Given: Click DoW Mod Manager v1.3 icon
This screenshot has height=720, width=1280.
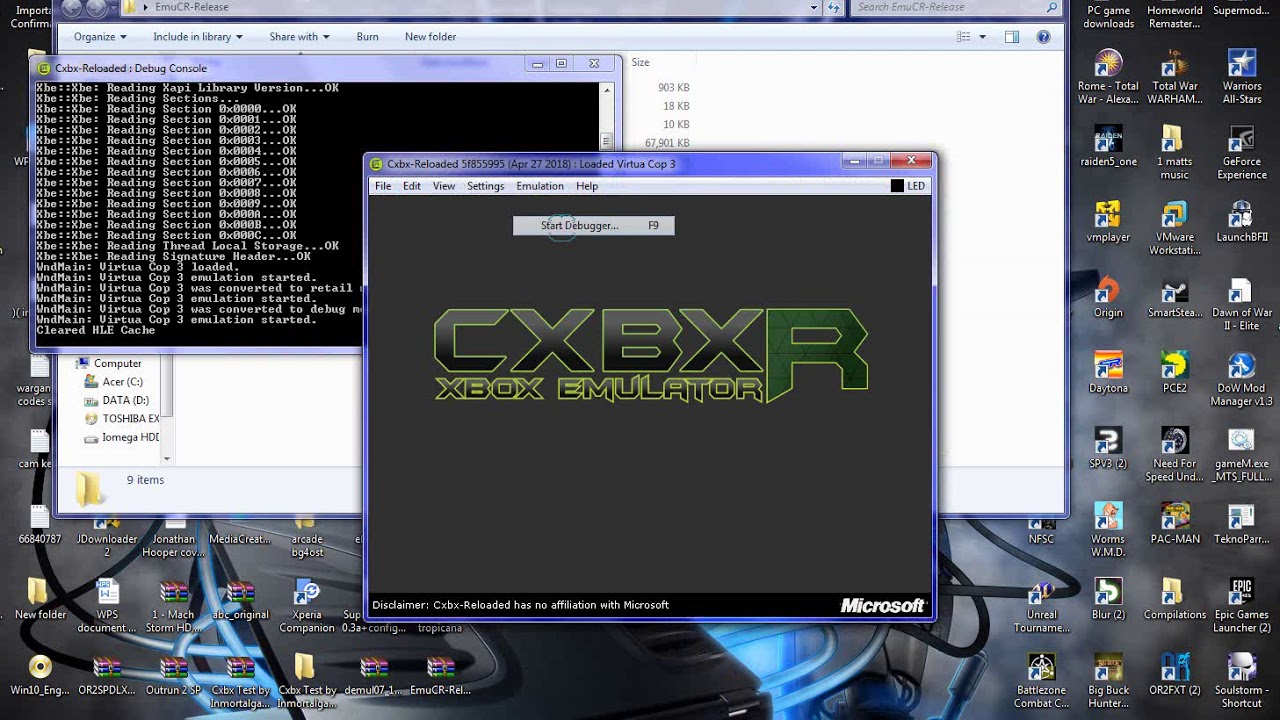Looking at the screenshot, I should 1241,378.
